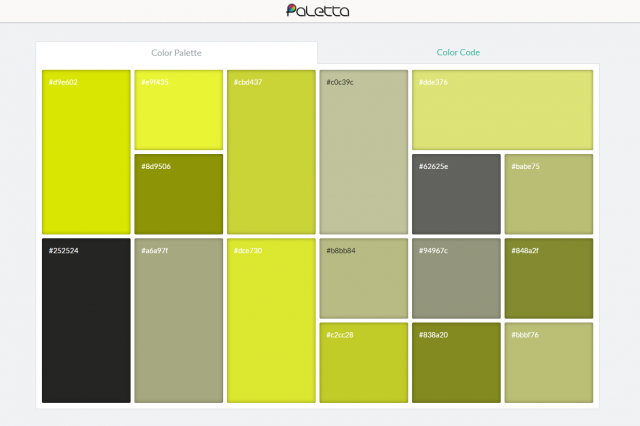The width and height of the screenshot is (640, 426).
Task: Click the wide #dde376 swatch
Action: coord(503,110)
